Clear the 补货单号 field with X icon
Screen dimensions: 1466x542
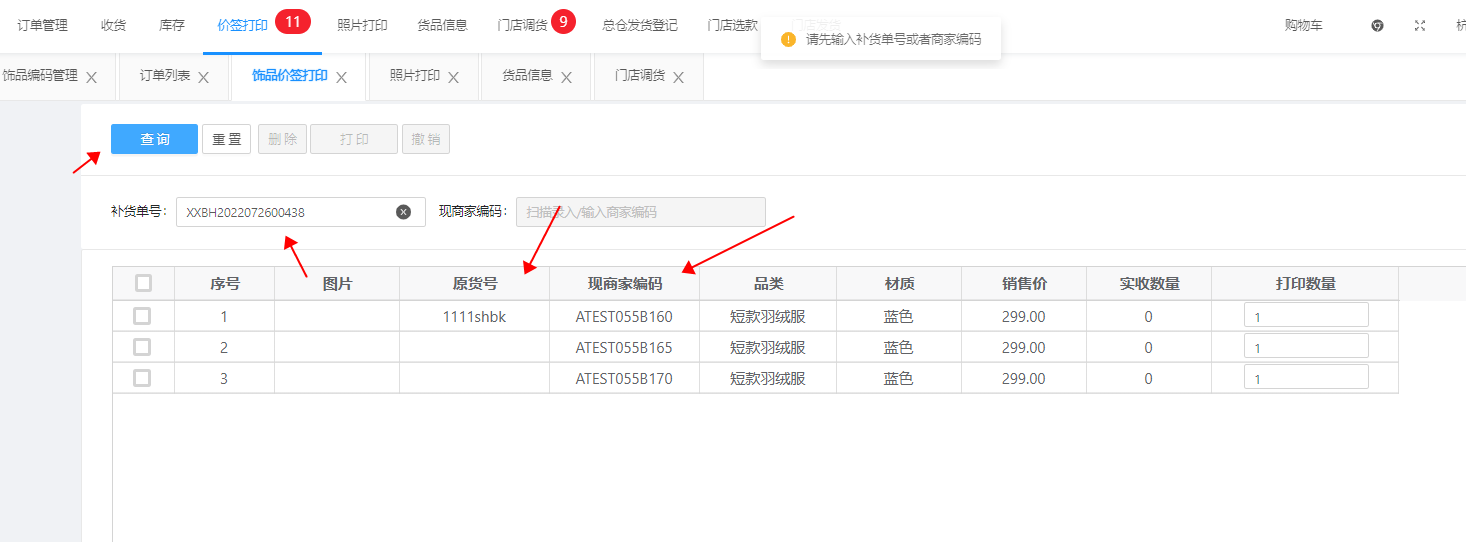pos(403,212)
